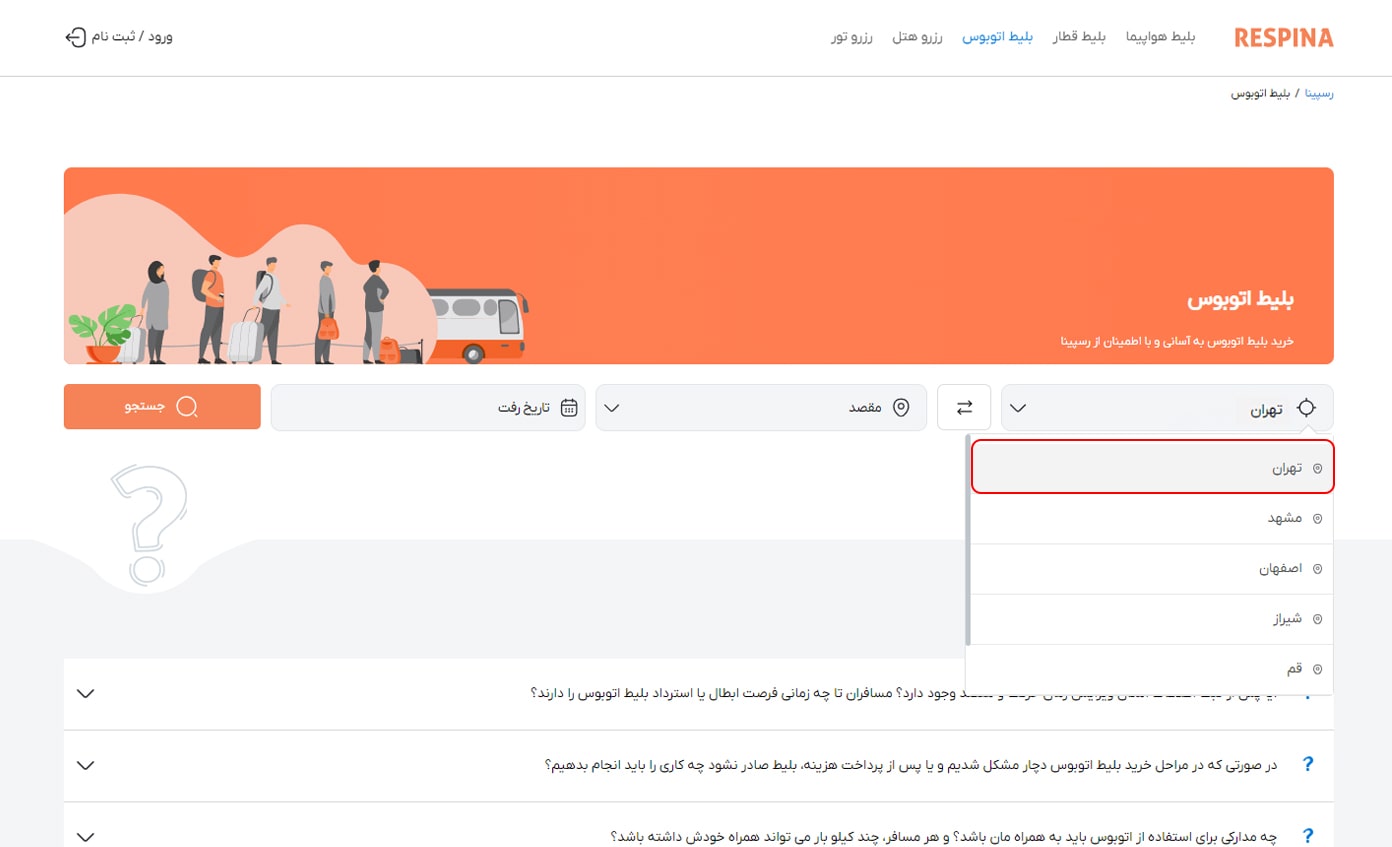Viewport: 1392px width, 847px height.
Task: Click the calendar icon in تاریخ رفت field
Action: tap(569, 407)
